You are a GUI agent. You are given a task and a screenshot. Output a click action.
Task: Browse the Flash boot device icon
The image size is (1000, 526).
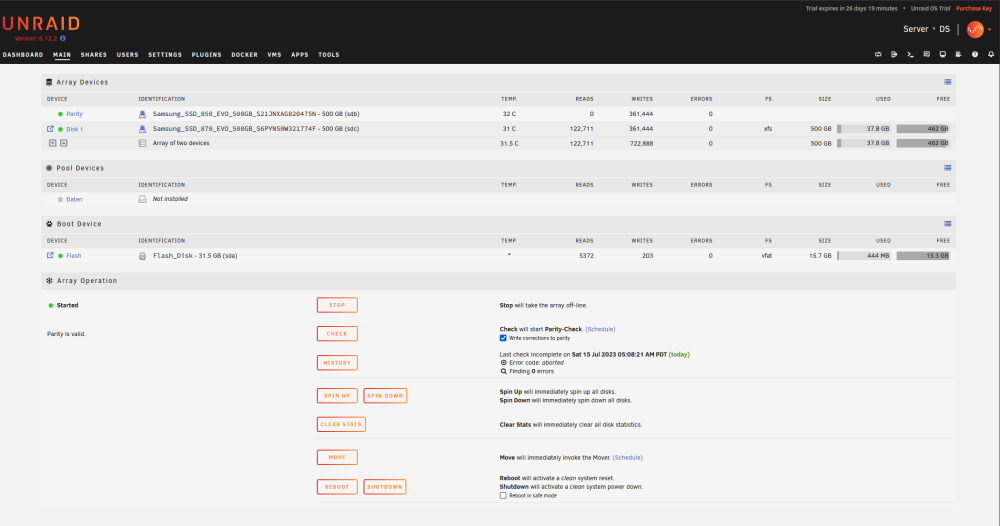click(50, 255)
